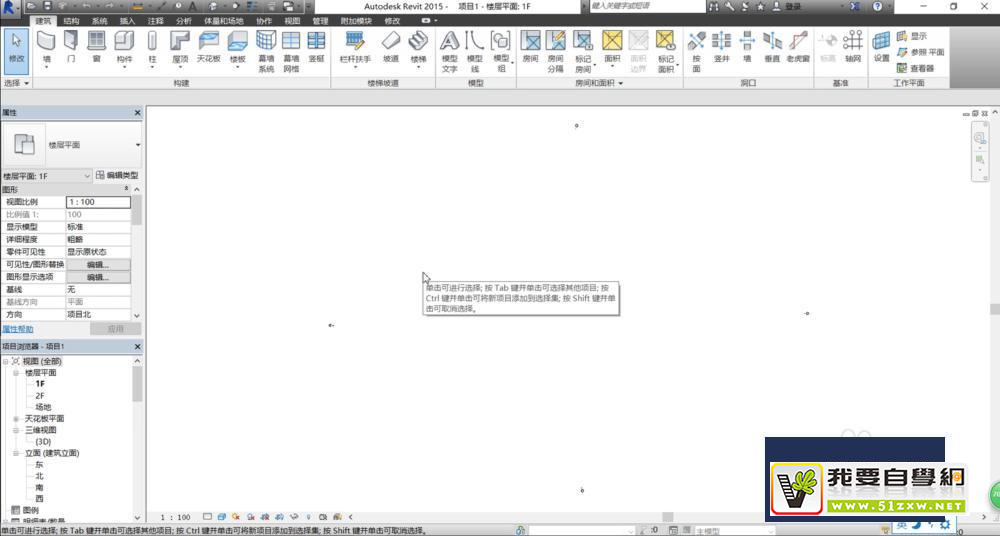Collapse the 图形 properties group

point(126,189)
